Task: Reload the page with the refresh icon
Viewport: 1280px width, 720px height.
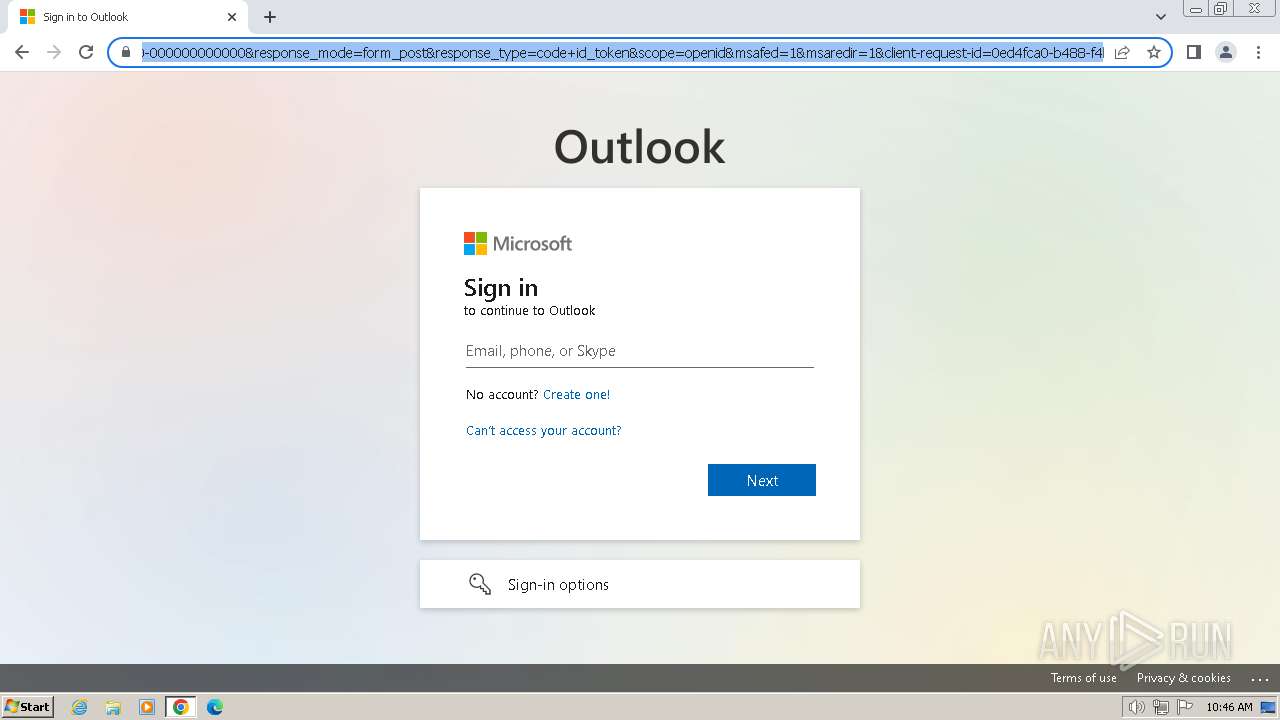Action: 86,52
